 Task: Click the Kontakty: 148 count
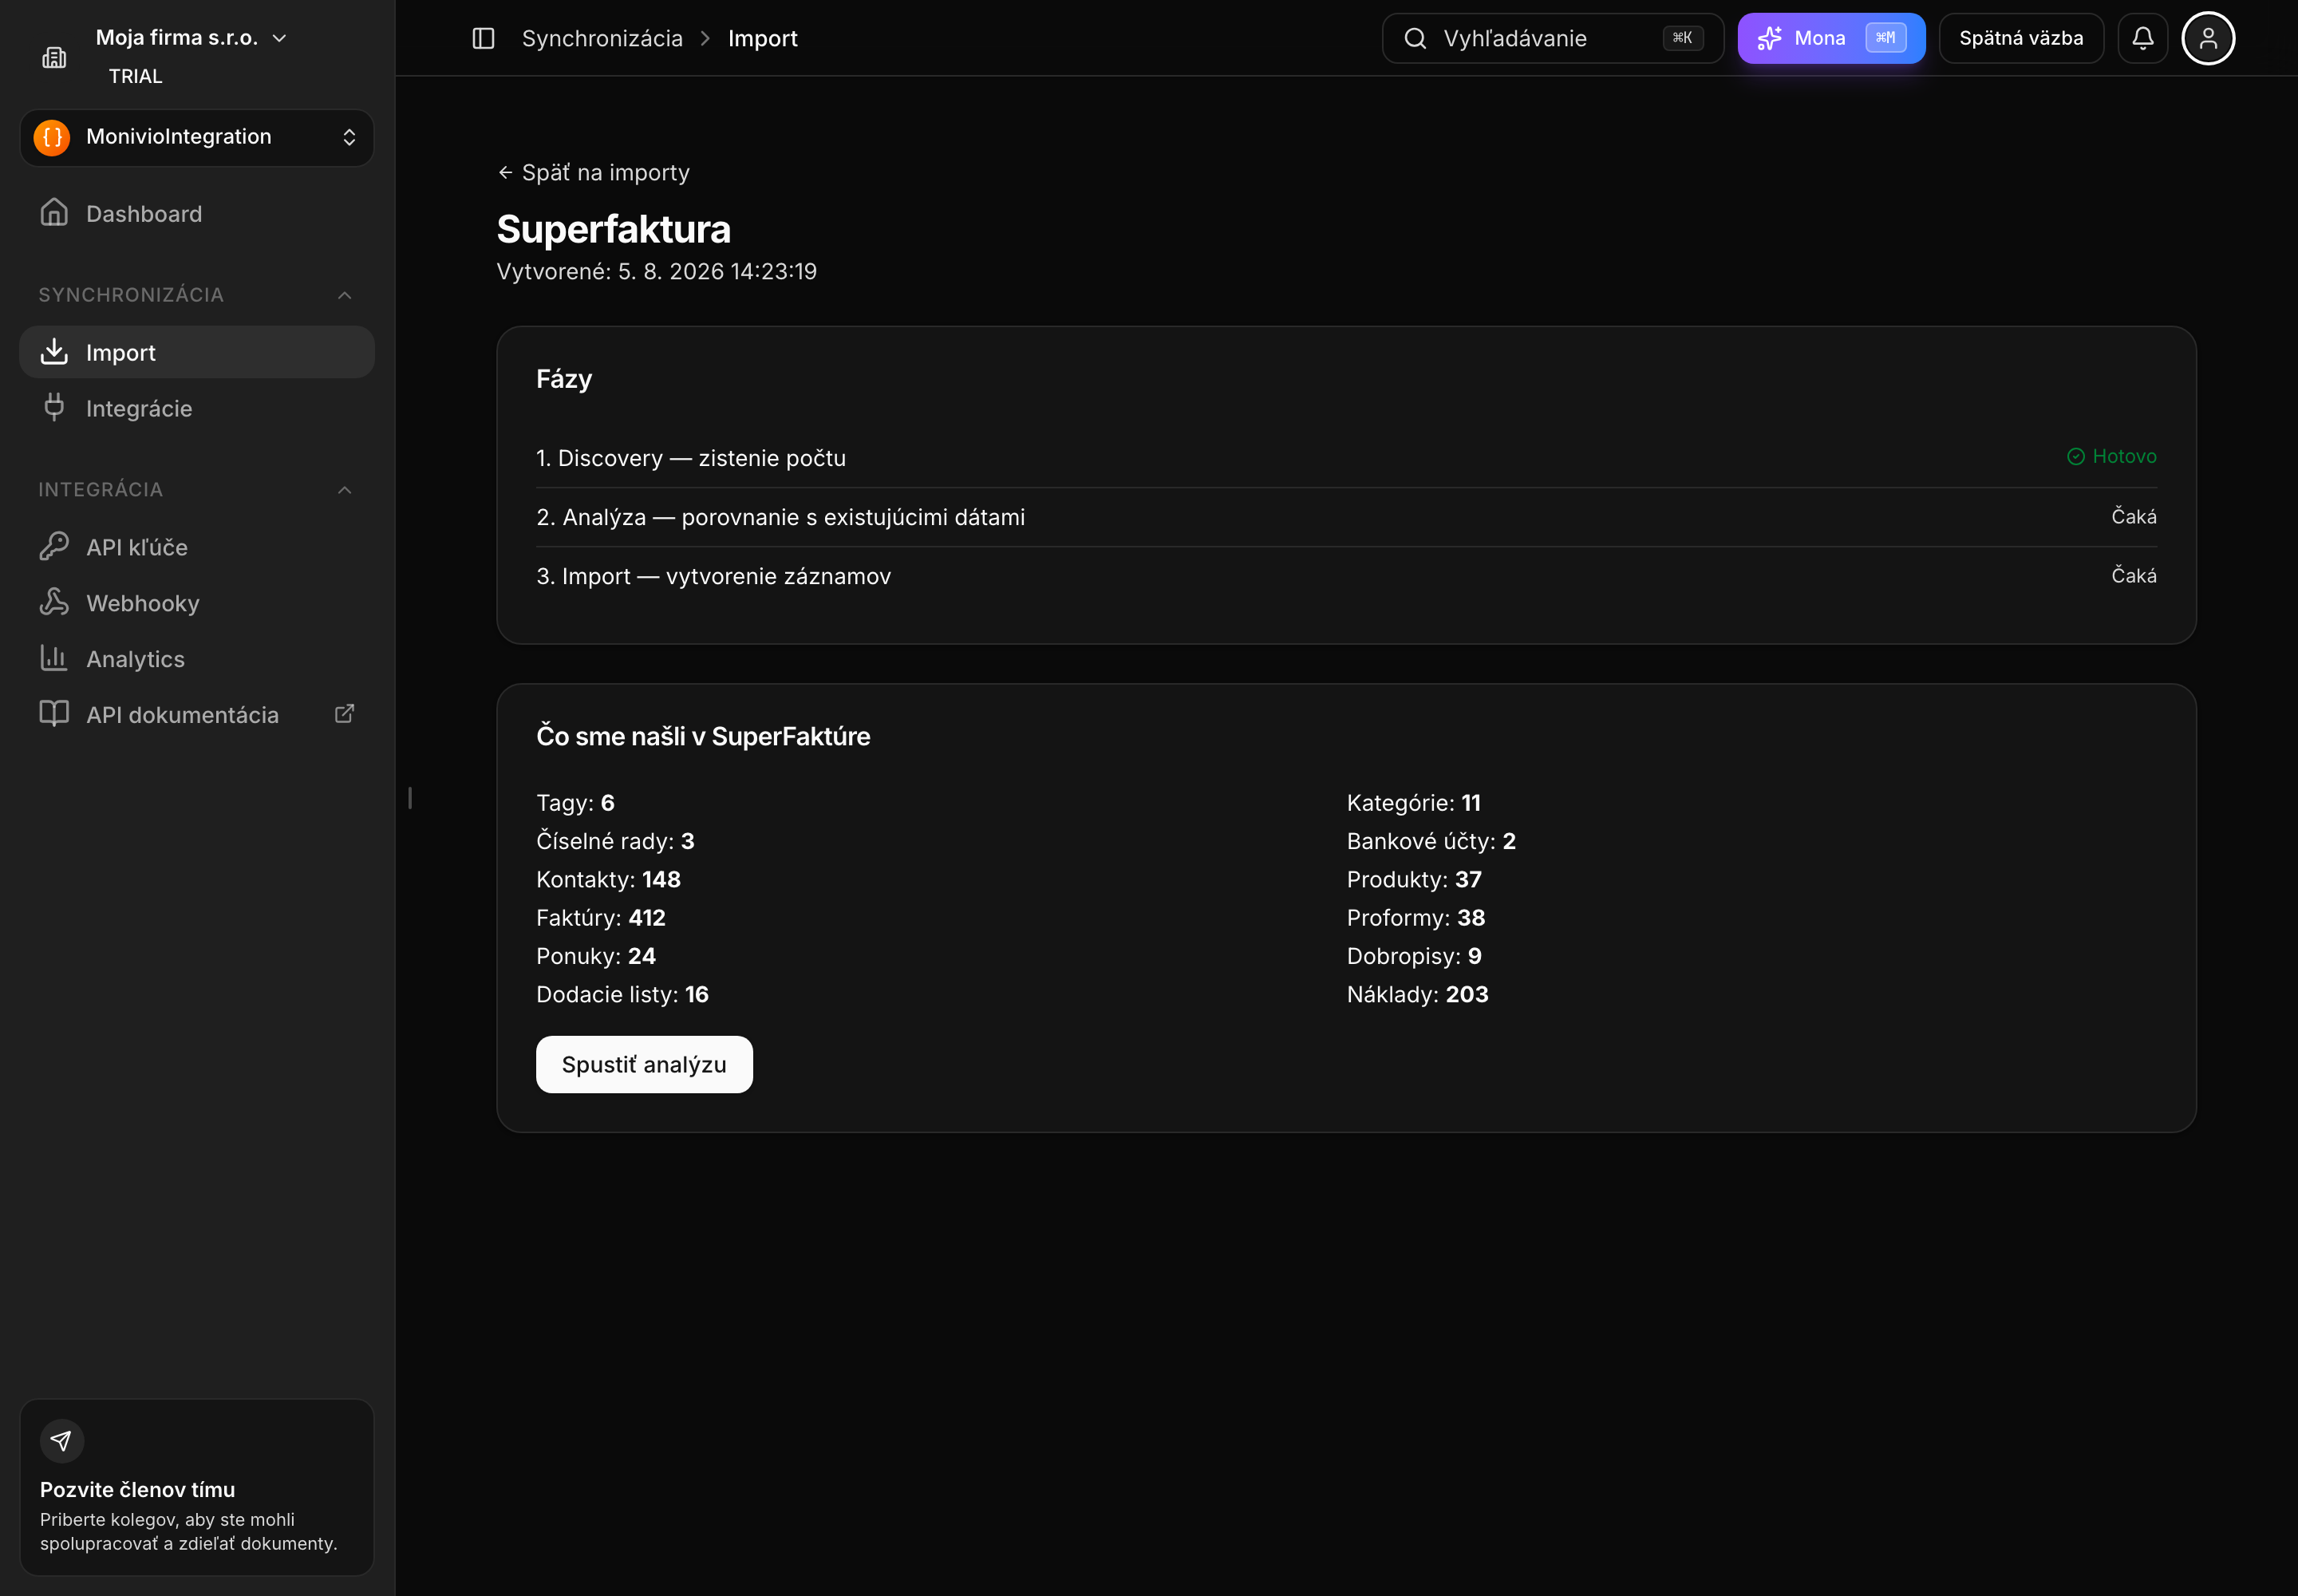(x=608, y=879)
